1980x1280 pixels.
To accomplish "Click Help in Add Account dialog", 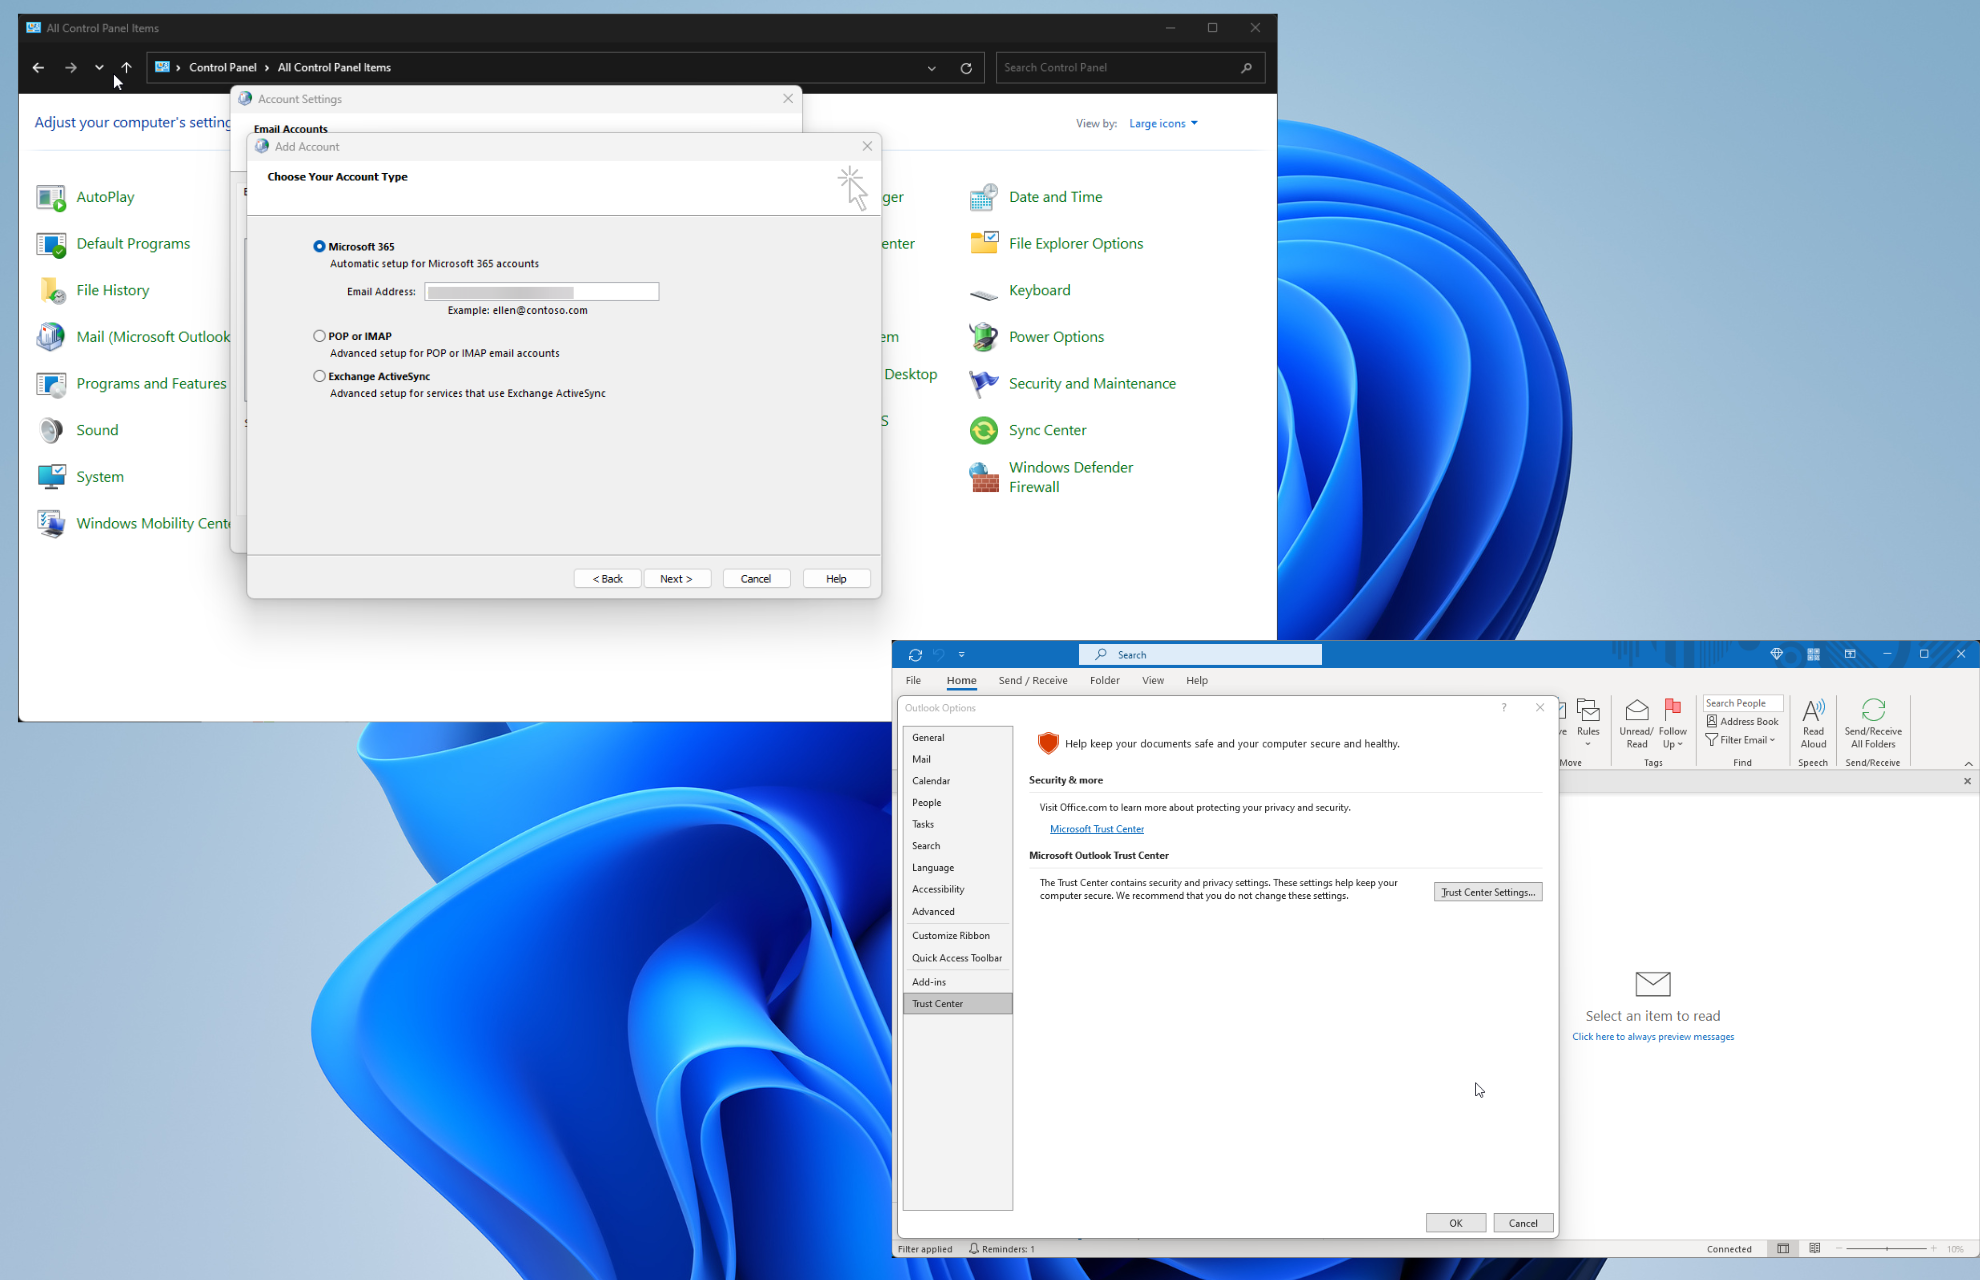I will point(836,579).
